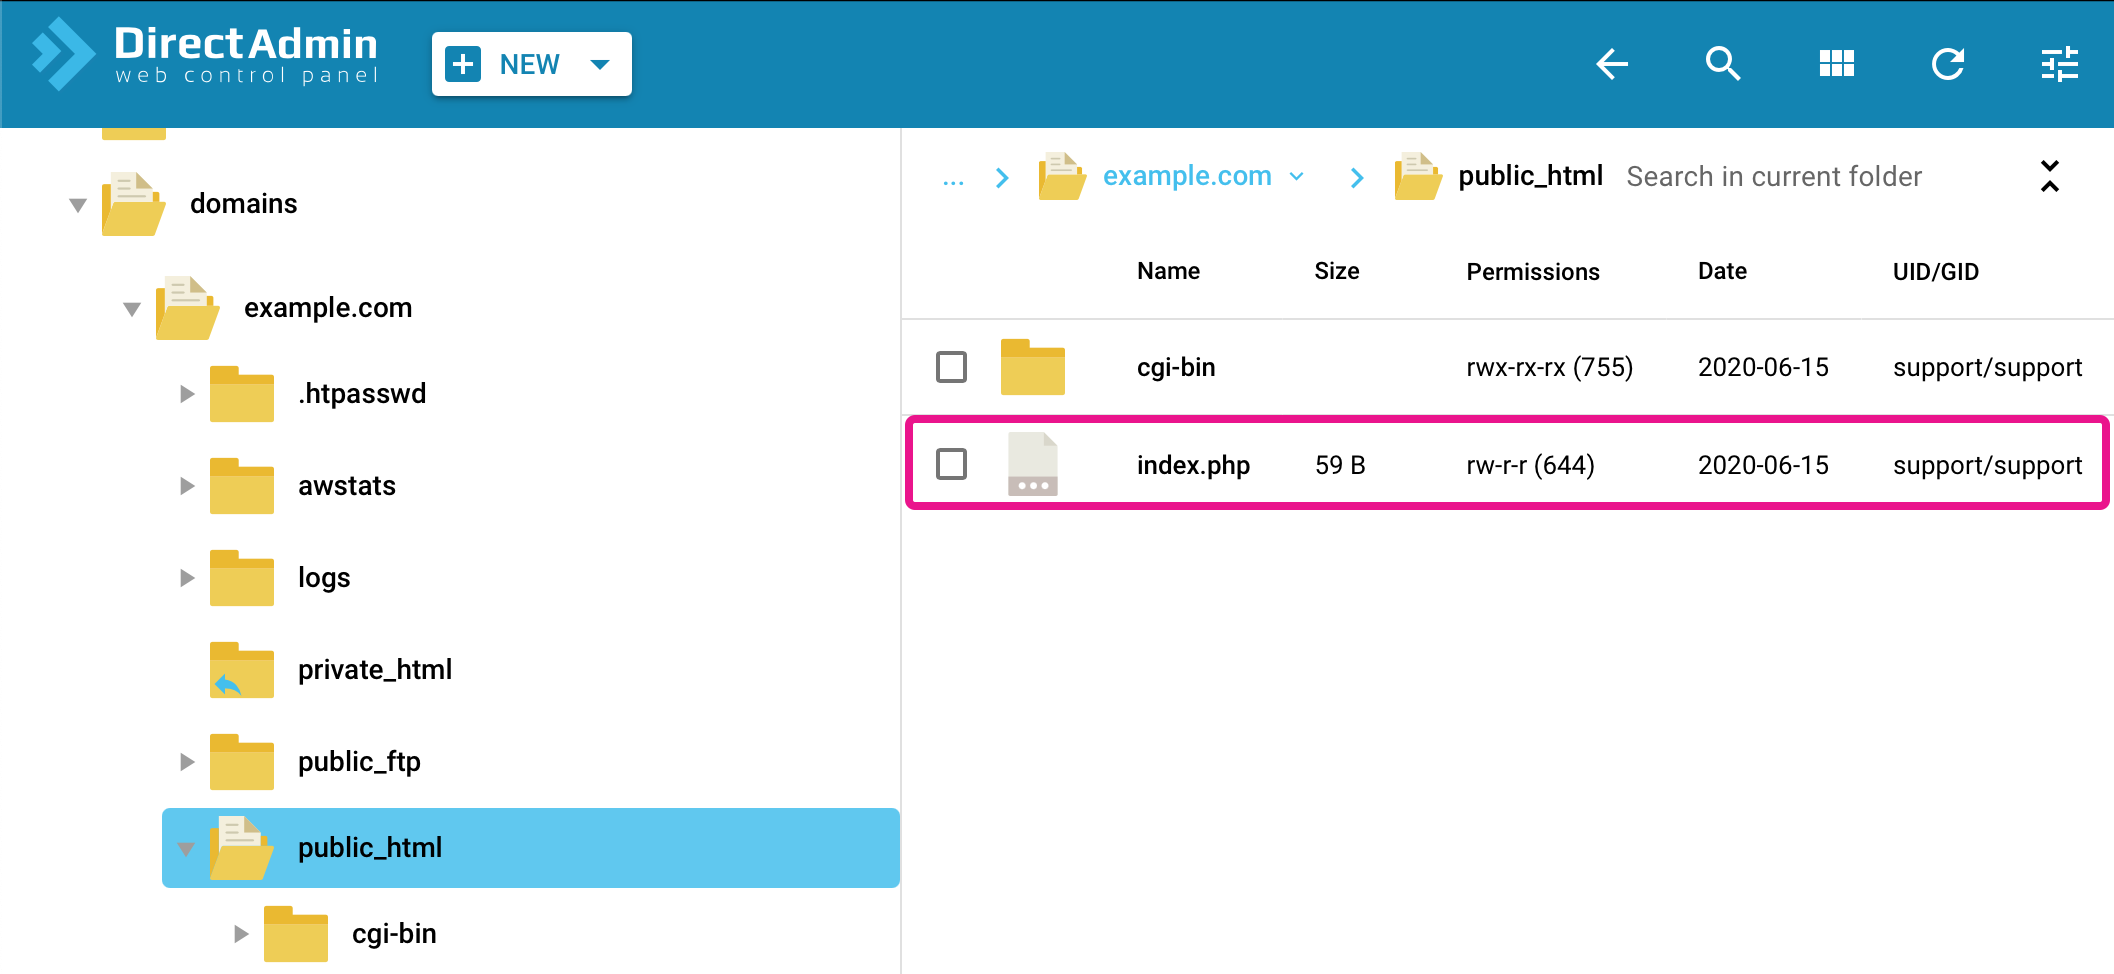Click the breadcrumb ellipsis link
2114x974 pixels.
pyautogui.click(x=953, y=179)
